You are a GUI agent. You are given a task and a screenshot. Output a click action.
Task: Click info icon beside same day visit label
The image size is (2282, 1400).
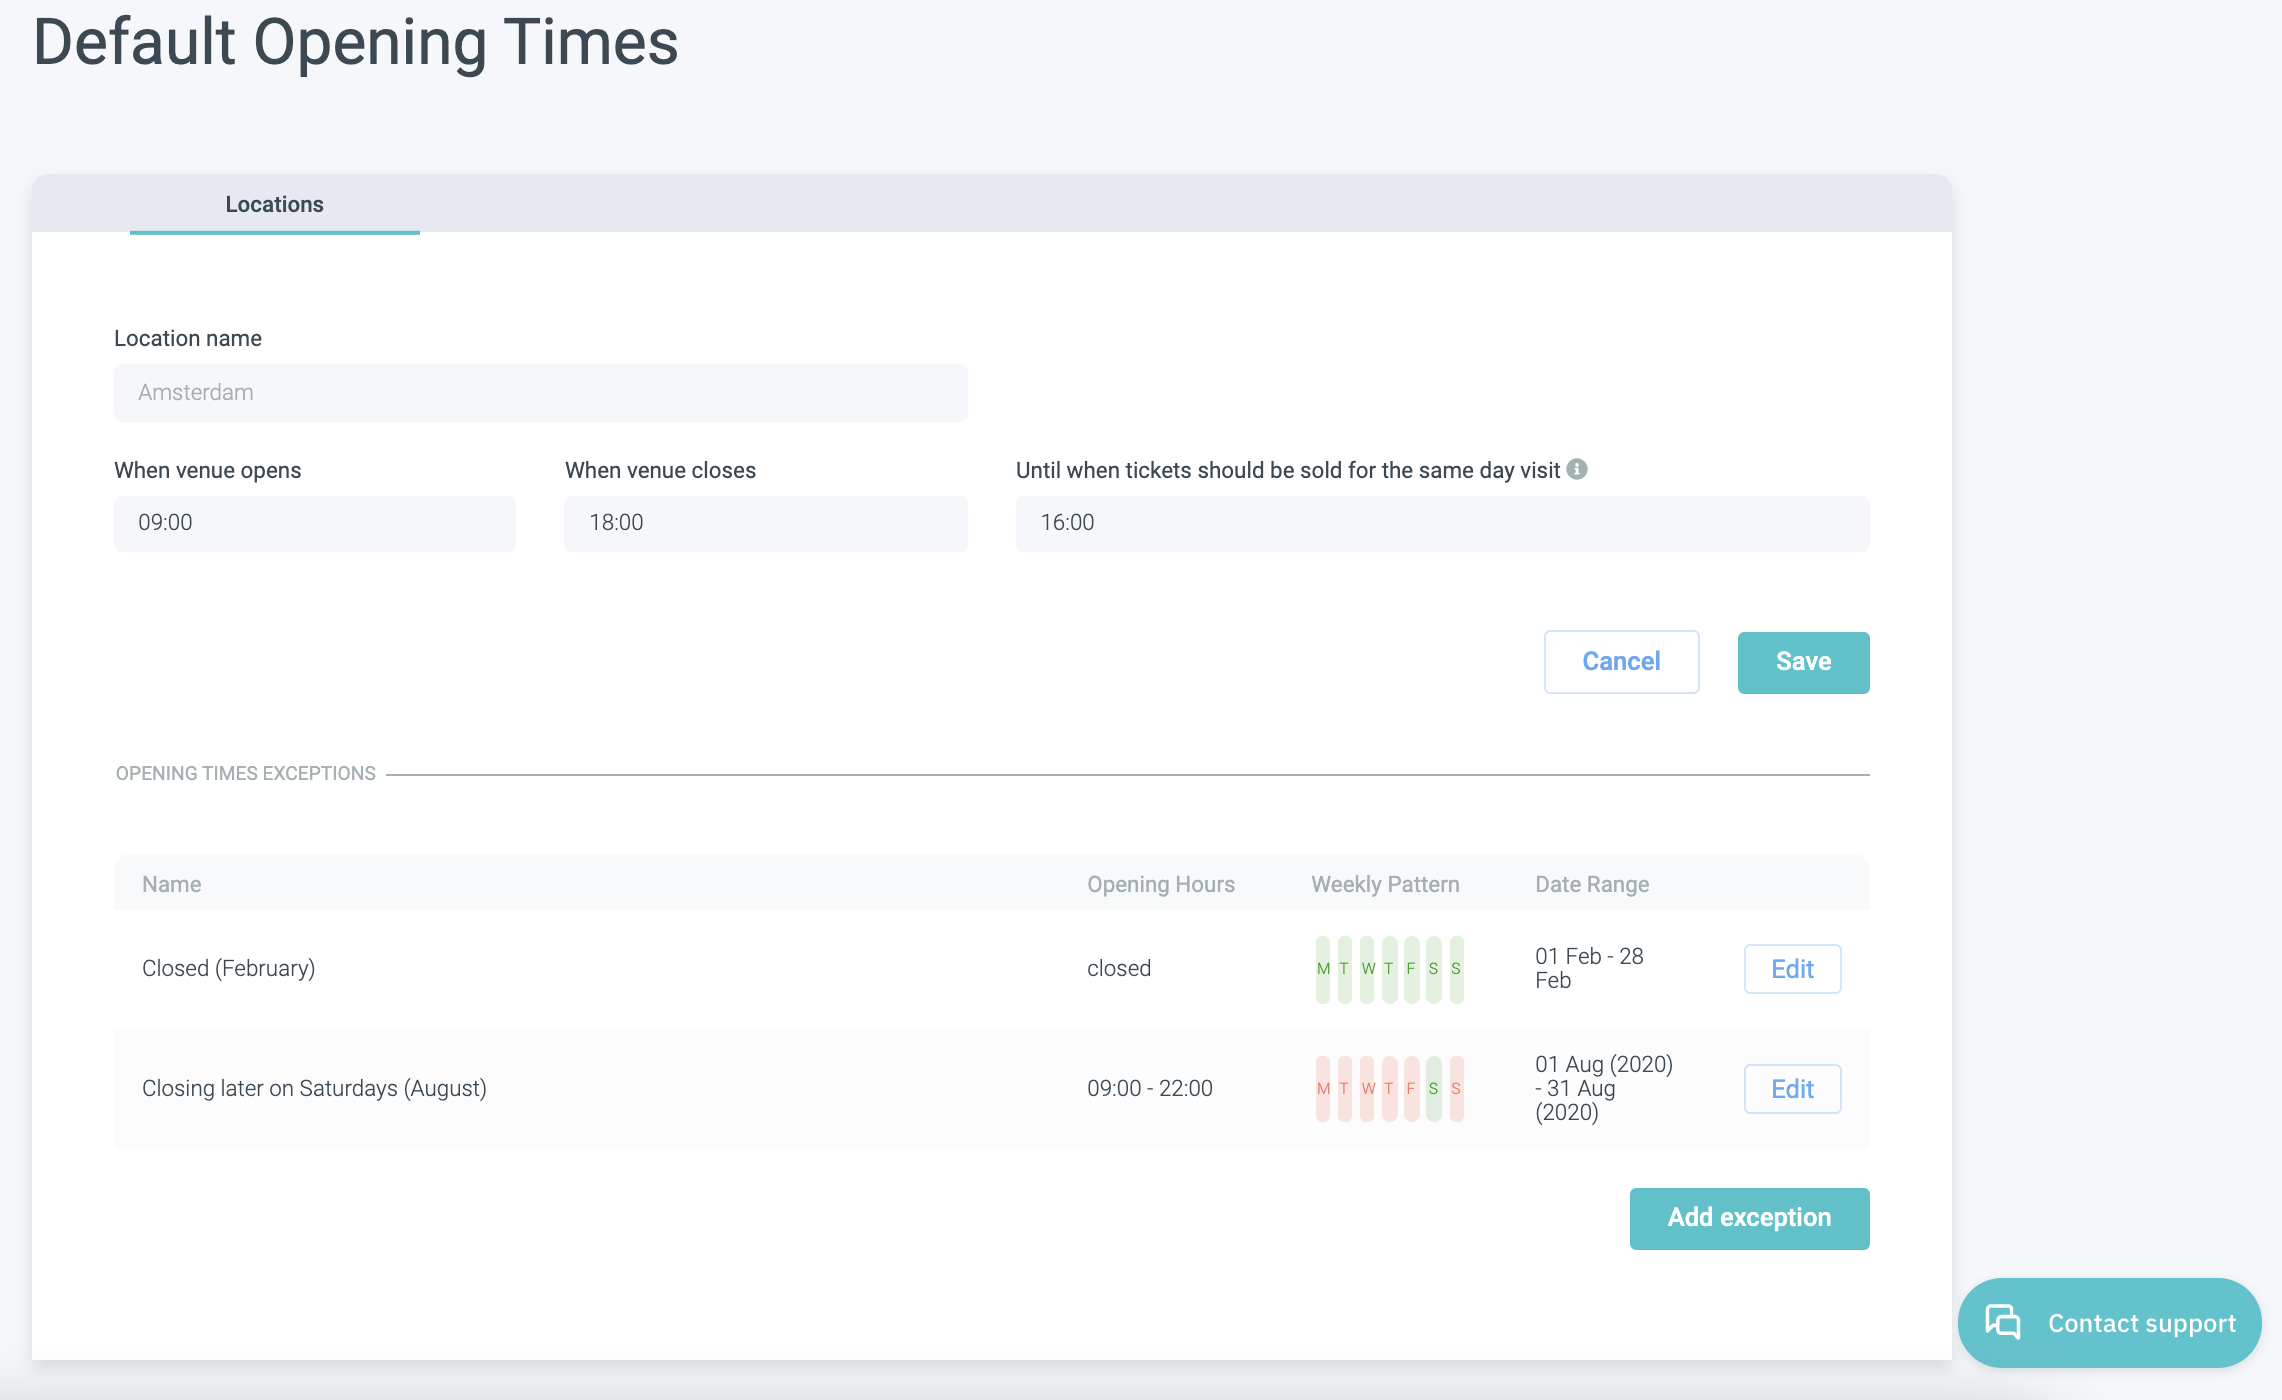coord(1577,469)
